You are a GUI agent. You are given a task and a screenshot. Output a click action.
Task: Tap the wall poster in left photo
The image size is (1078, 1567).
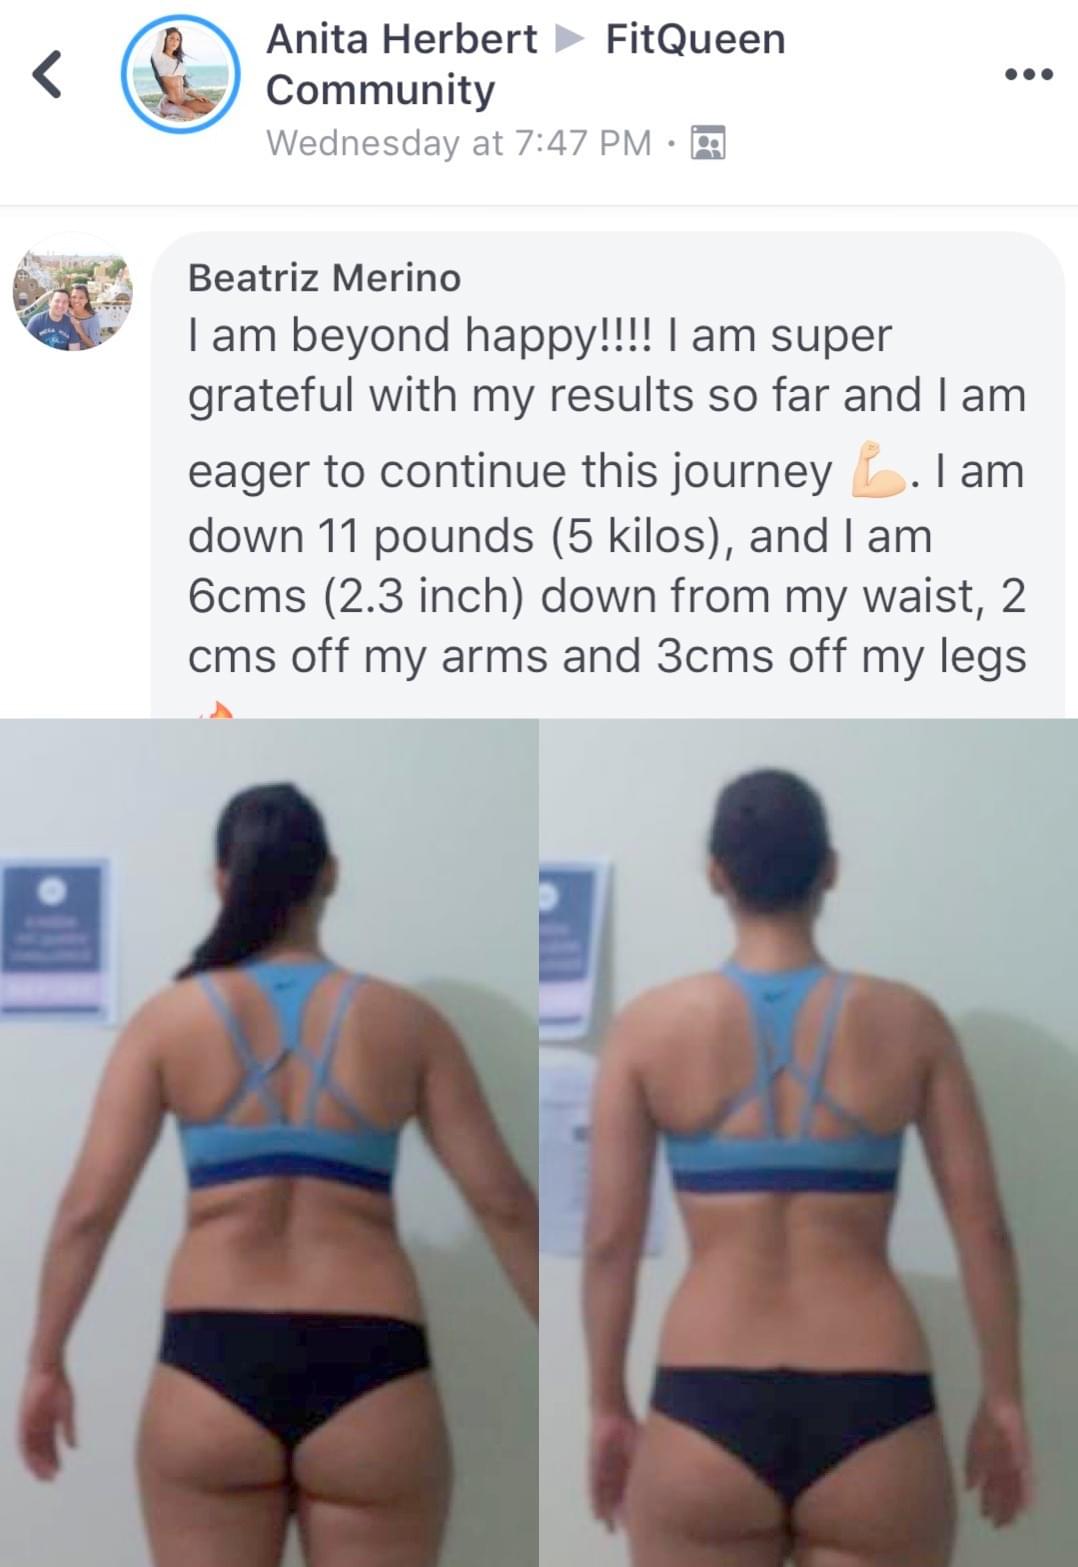tap(54, 938)
